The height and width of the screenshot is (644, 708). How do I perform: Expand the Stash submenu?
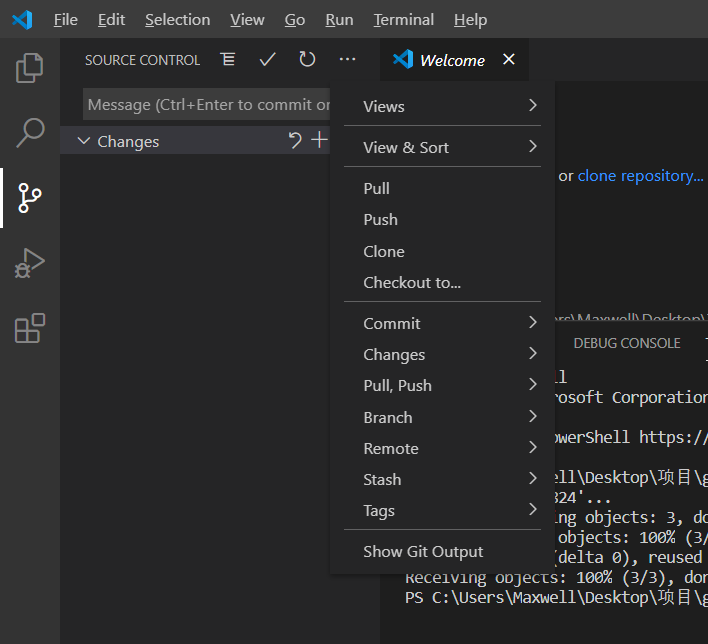click(x=442, y=480)
